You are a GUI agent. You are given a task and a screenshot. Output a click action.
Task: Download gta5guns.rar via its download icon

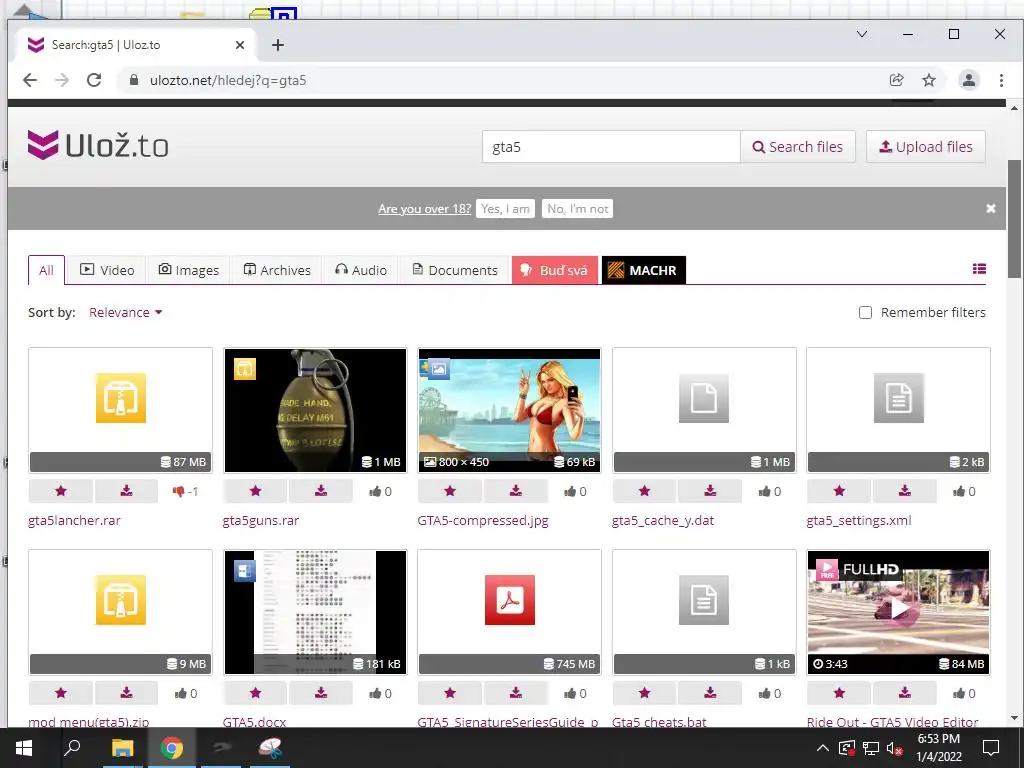point(321,491)
